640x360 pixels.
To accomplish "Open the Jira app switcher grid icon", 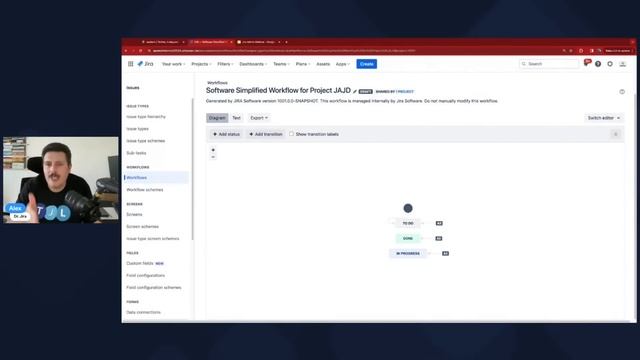I will click(x=131, y=64).
